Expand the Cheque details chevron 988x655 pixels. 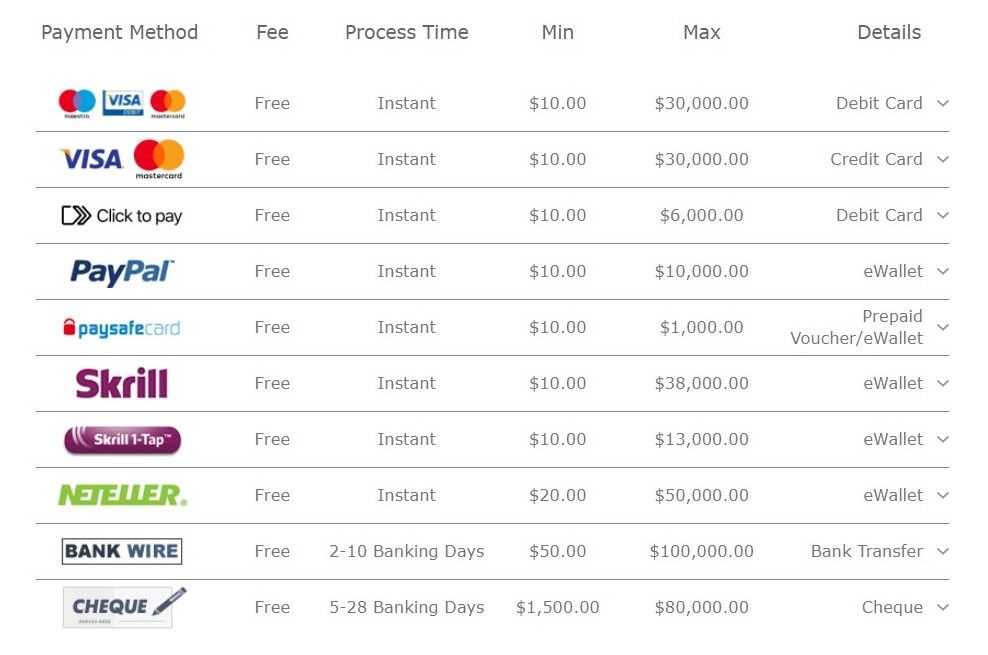(943, 608)
